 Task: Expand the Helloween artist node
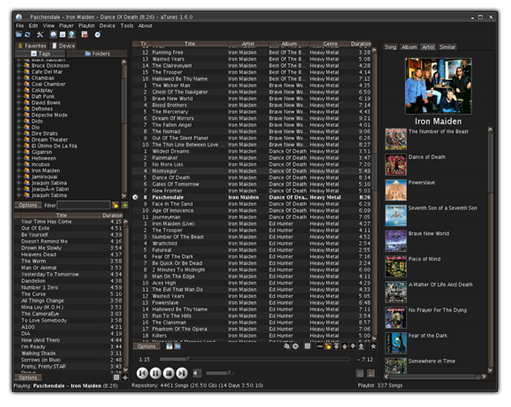point(19,158)
